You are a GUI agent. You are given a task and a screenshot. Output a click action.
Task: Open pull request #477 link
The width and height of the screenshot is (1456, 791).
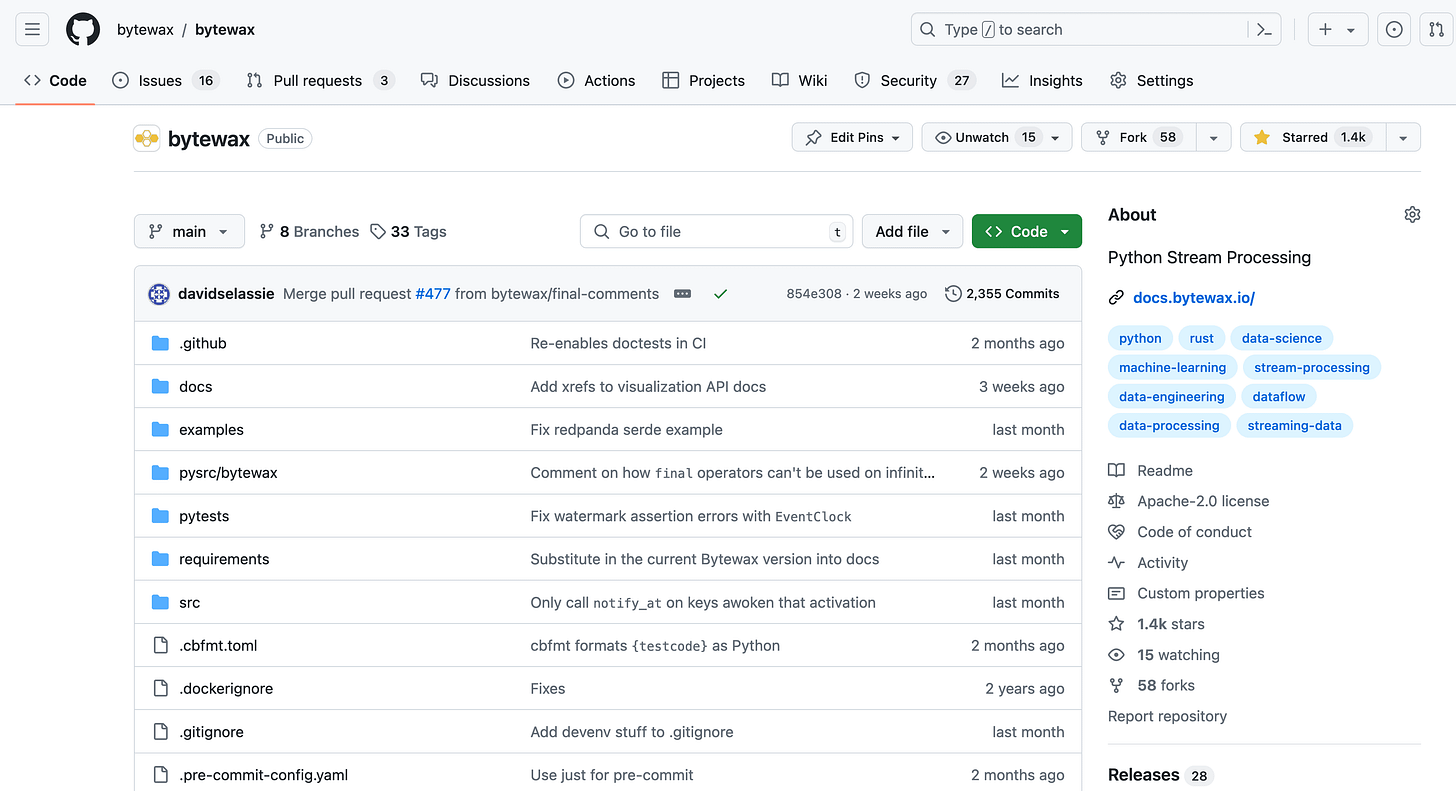click(433, 294)
